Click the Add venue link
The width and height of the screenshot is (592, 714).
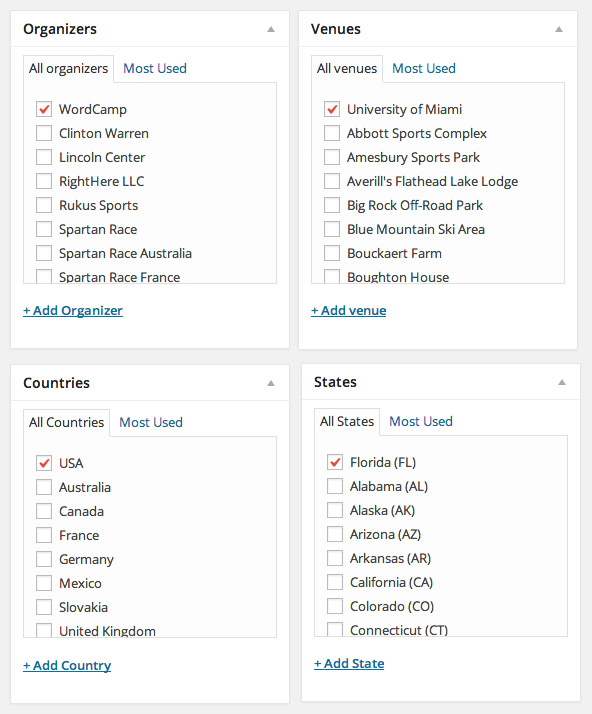tap(349, 311)
